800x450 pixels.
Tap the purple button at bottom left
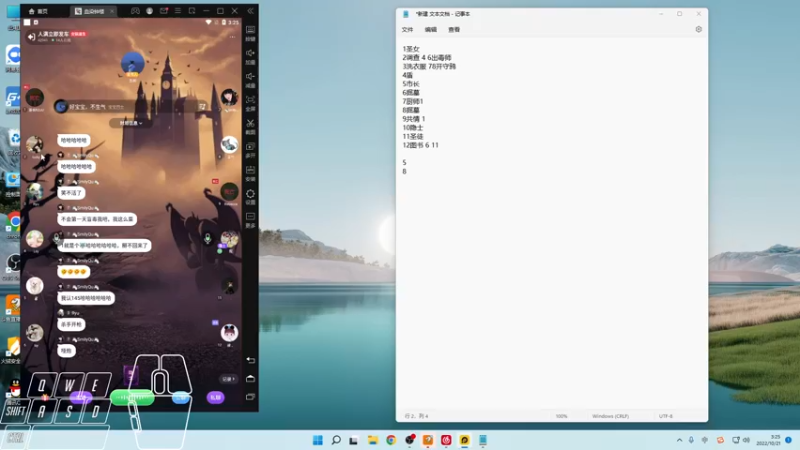81,396
